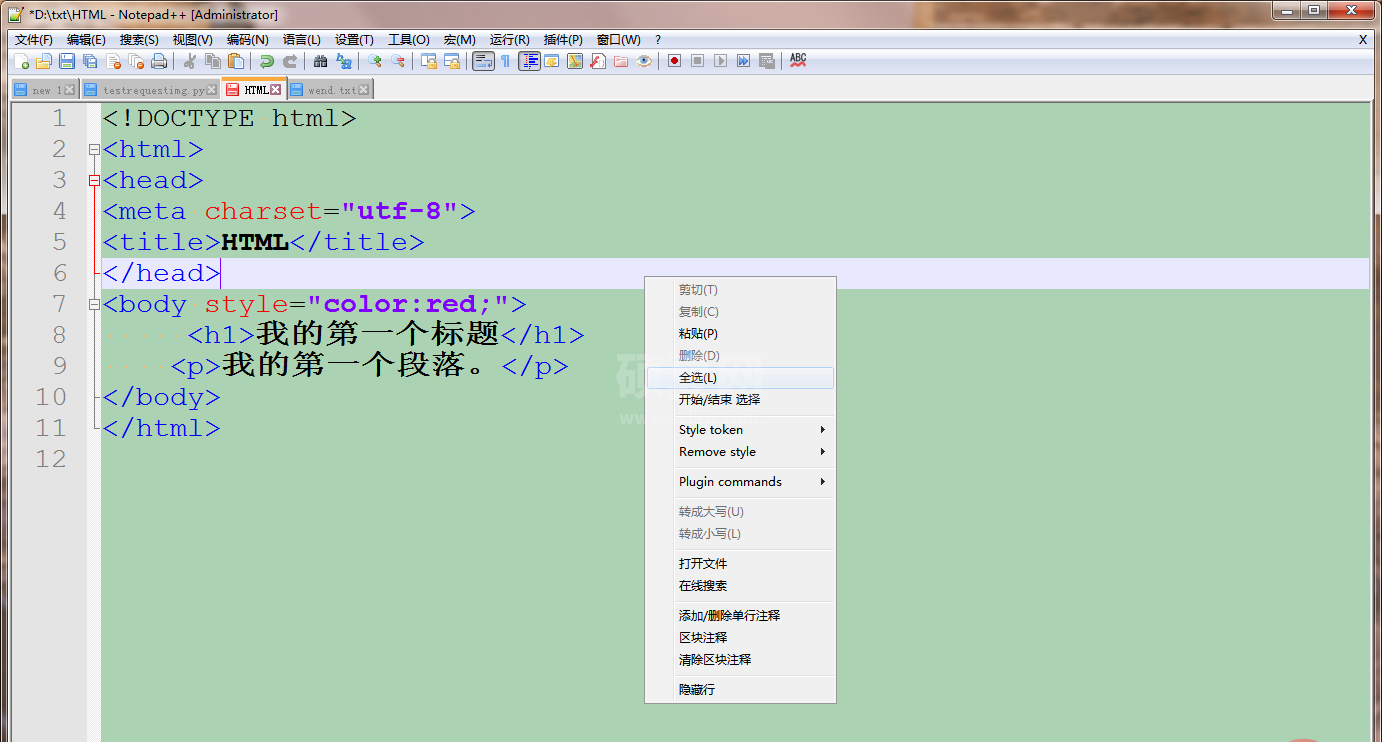Collapse the head fold marker on line 3
This screenshot has width=1382, height=742.
tap(94, 181)
